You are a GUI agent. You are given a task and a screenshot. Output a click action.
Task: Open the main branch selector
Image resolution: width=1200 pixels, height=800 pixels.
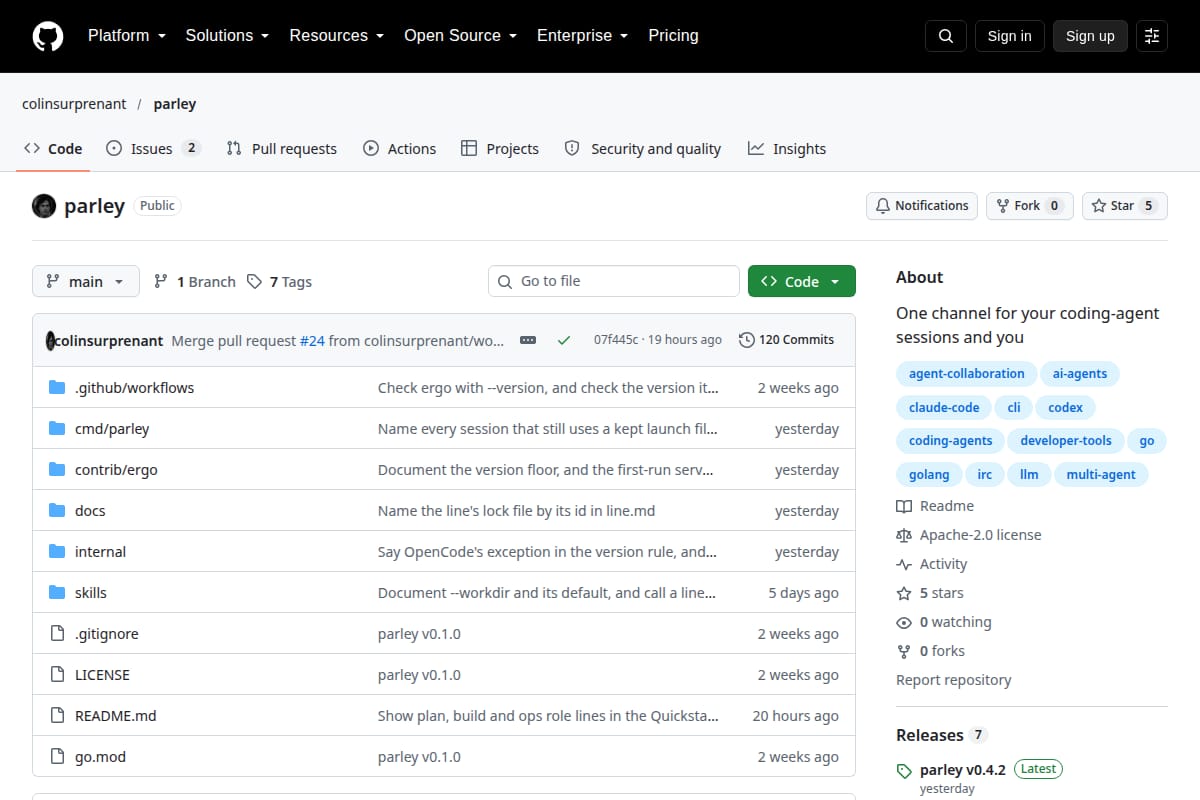(x=86, y=282)
